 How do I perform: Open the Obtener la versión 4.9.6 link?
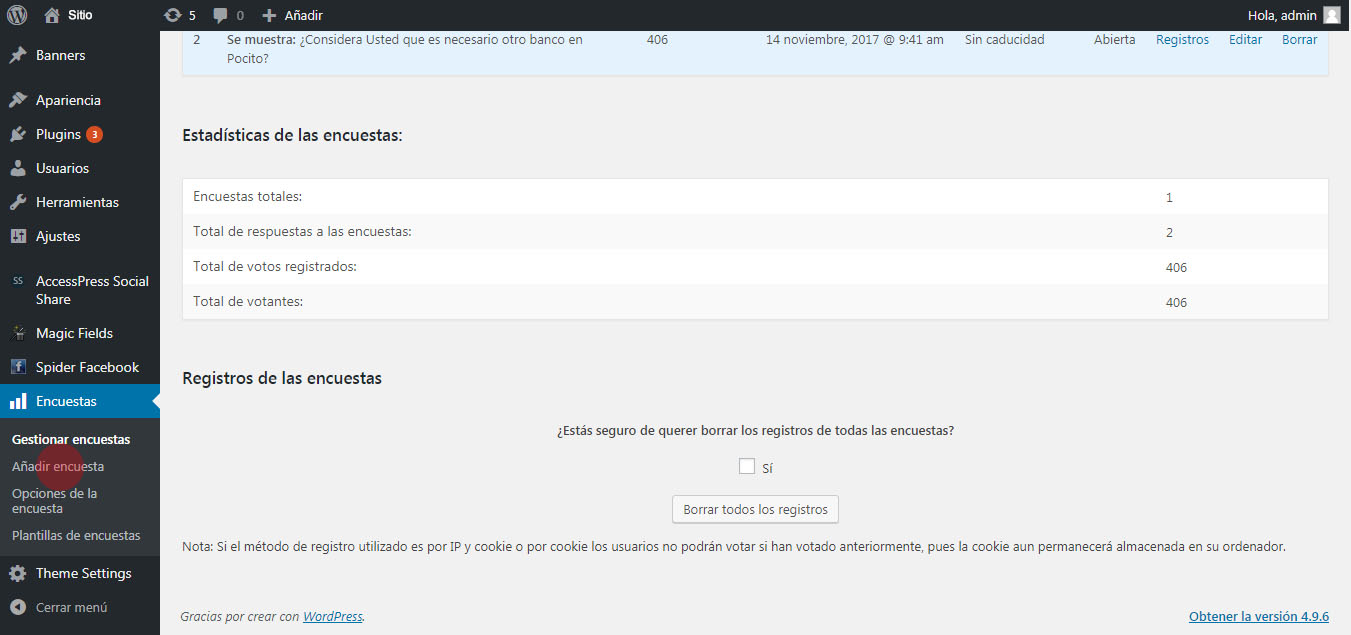(x=1258, y=616)
